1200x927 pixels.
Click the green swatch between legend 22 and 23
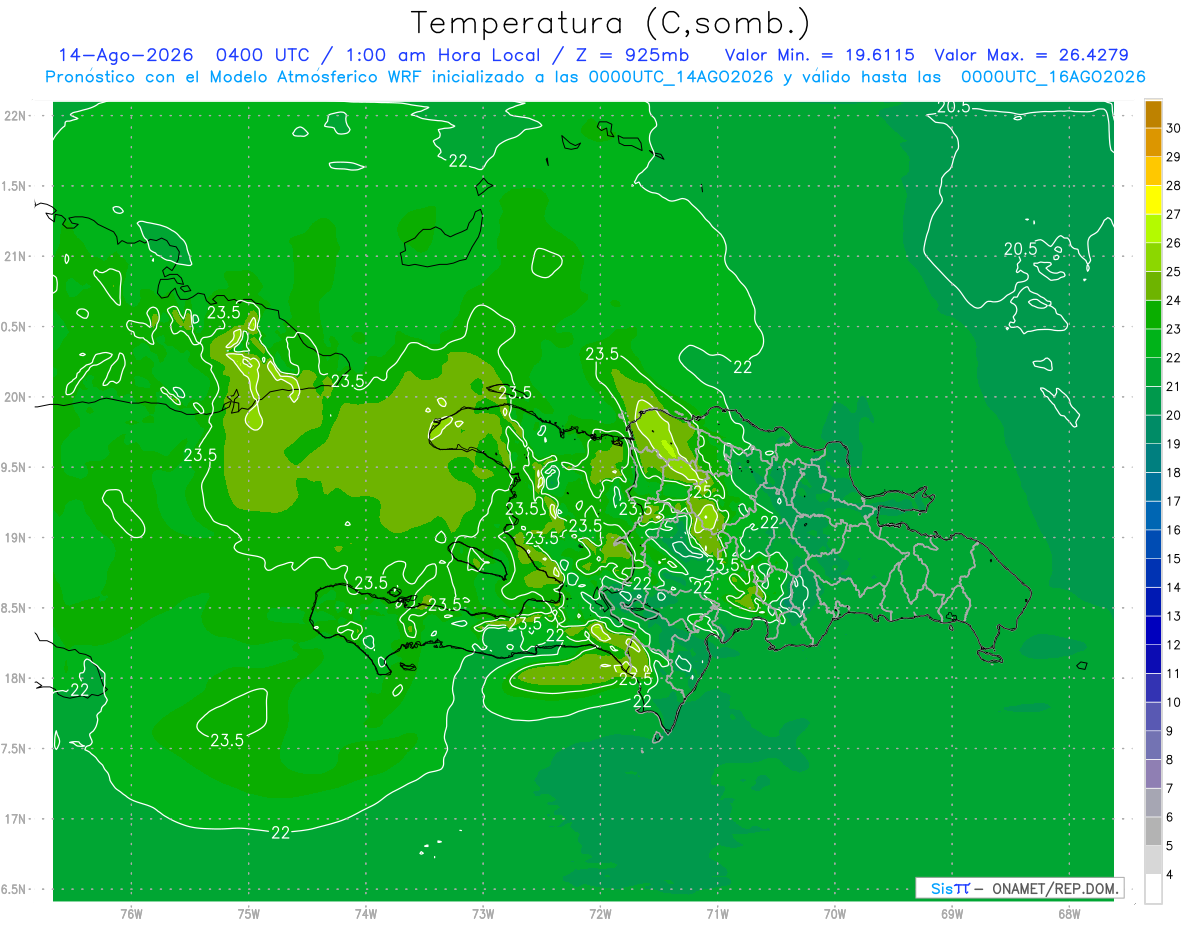[1153, 344]
